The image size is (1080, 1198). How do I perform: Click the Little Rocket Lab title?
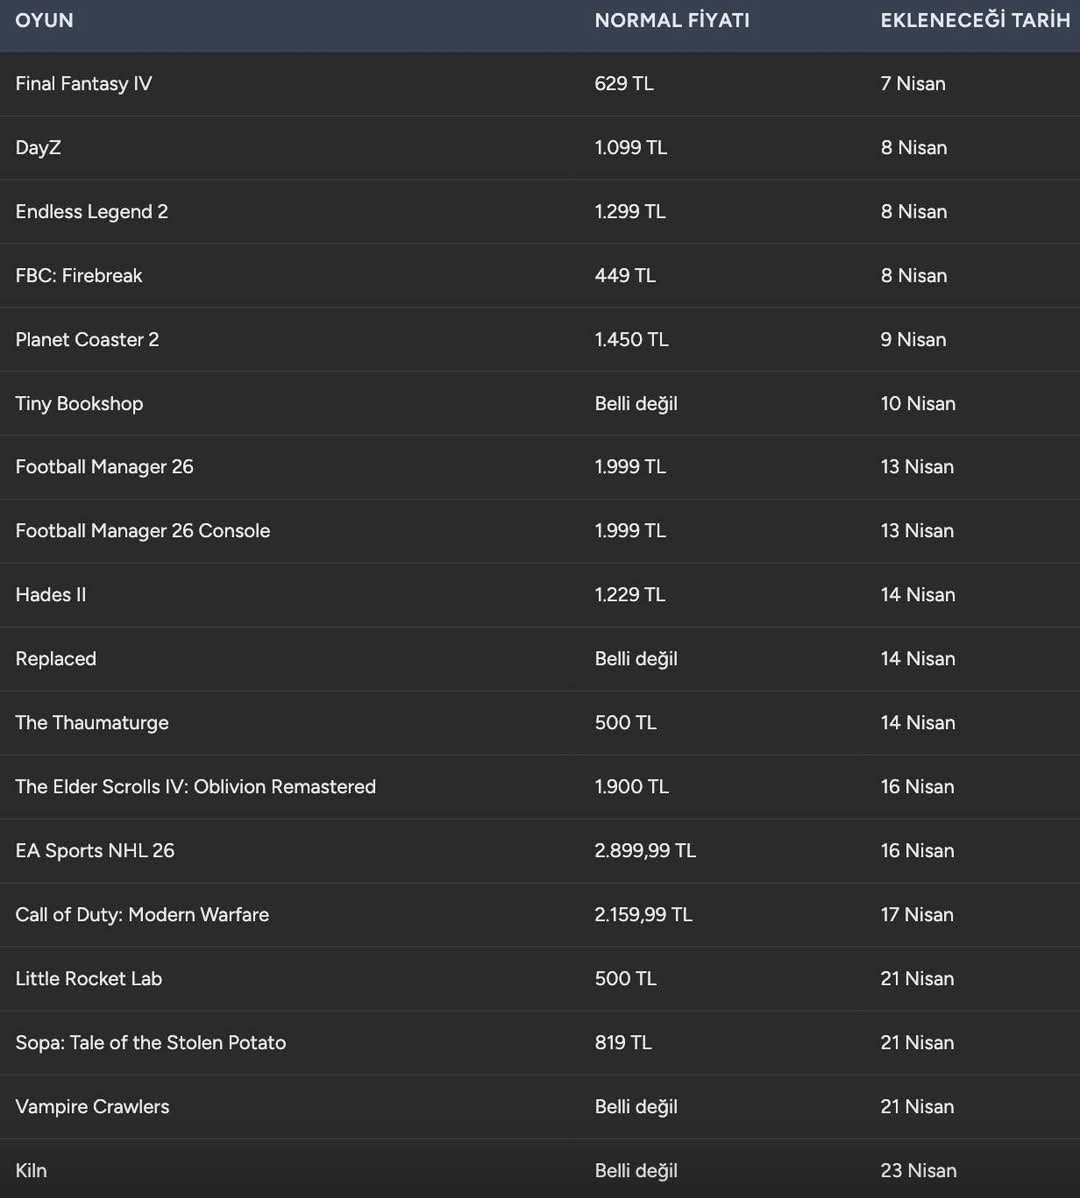point(89,979)
